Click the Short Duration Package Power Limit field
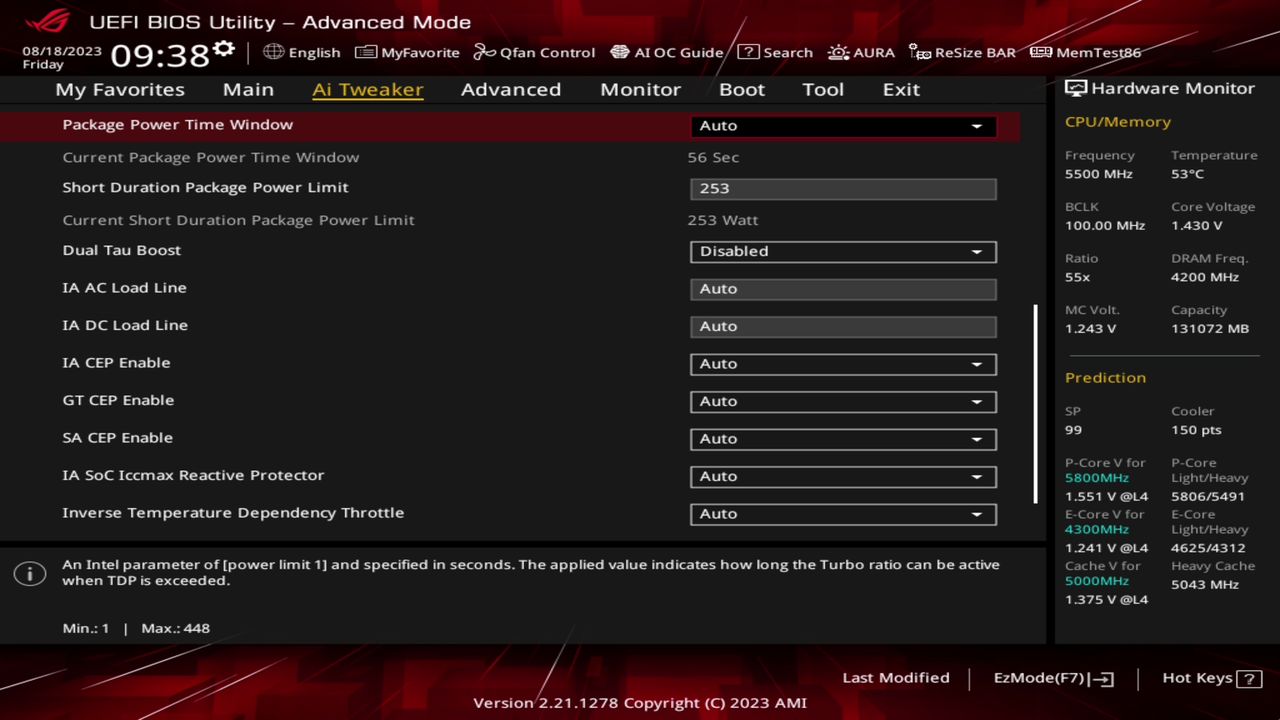This screenshot has height=720, width=1280. [843, 189]
